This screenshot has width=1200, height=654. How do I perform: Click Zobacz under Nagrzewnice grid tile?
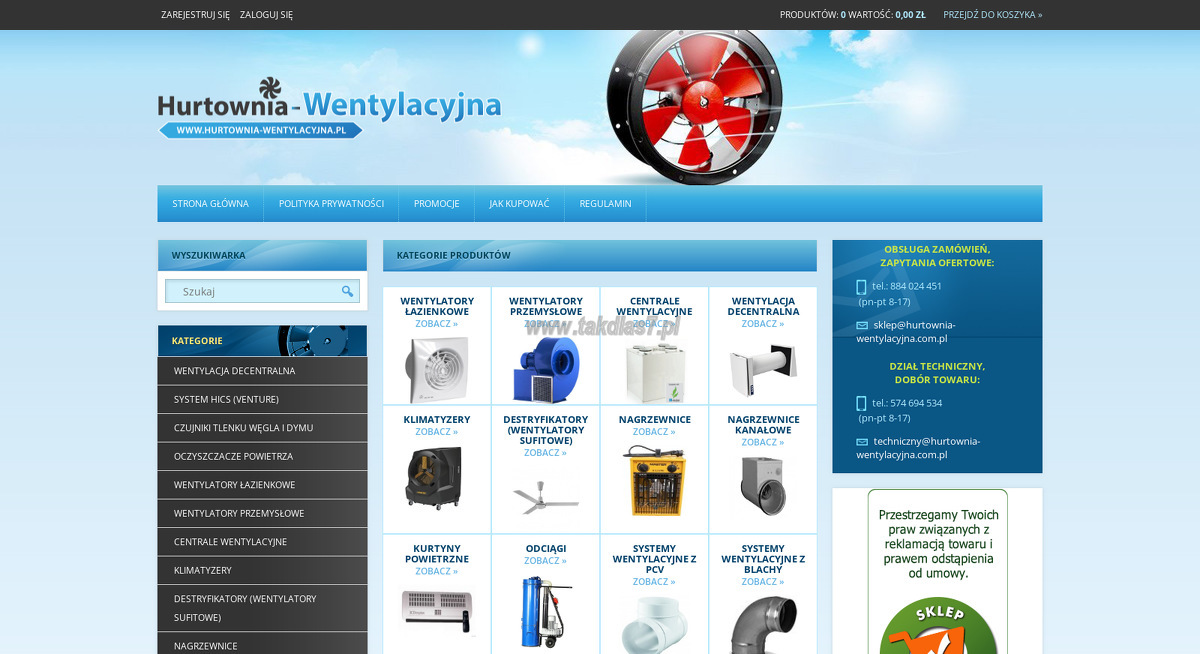[x=654, y=432]
